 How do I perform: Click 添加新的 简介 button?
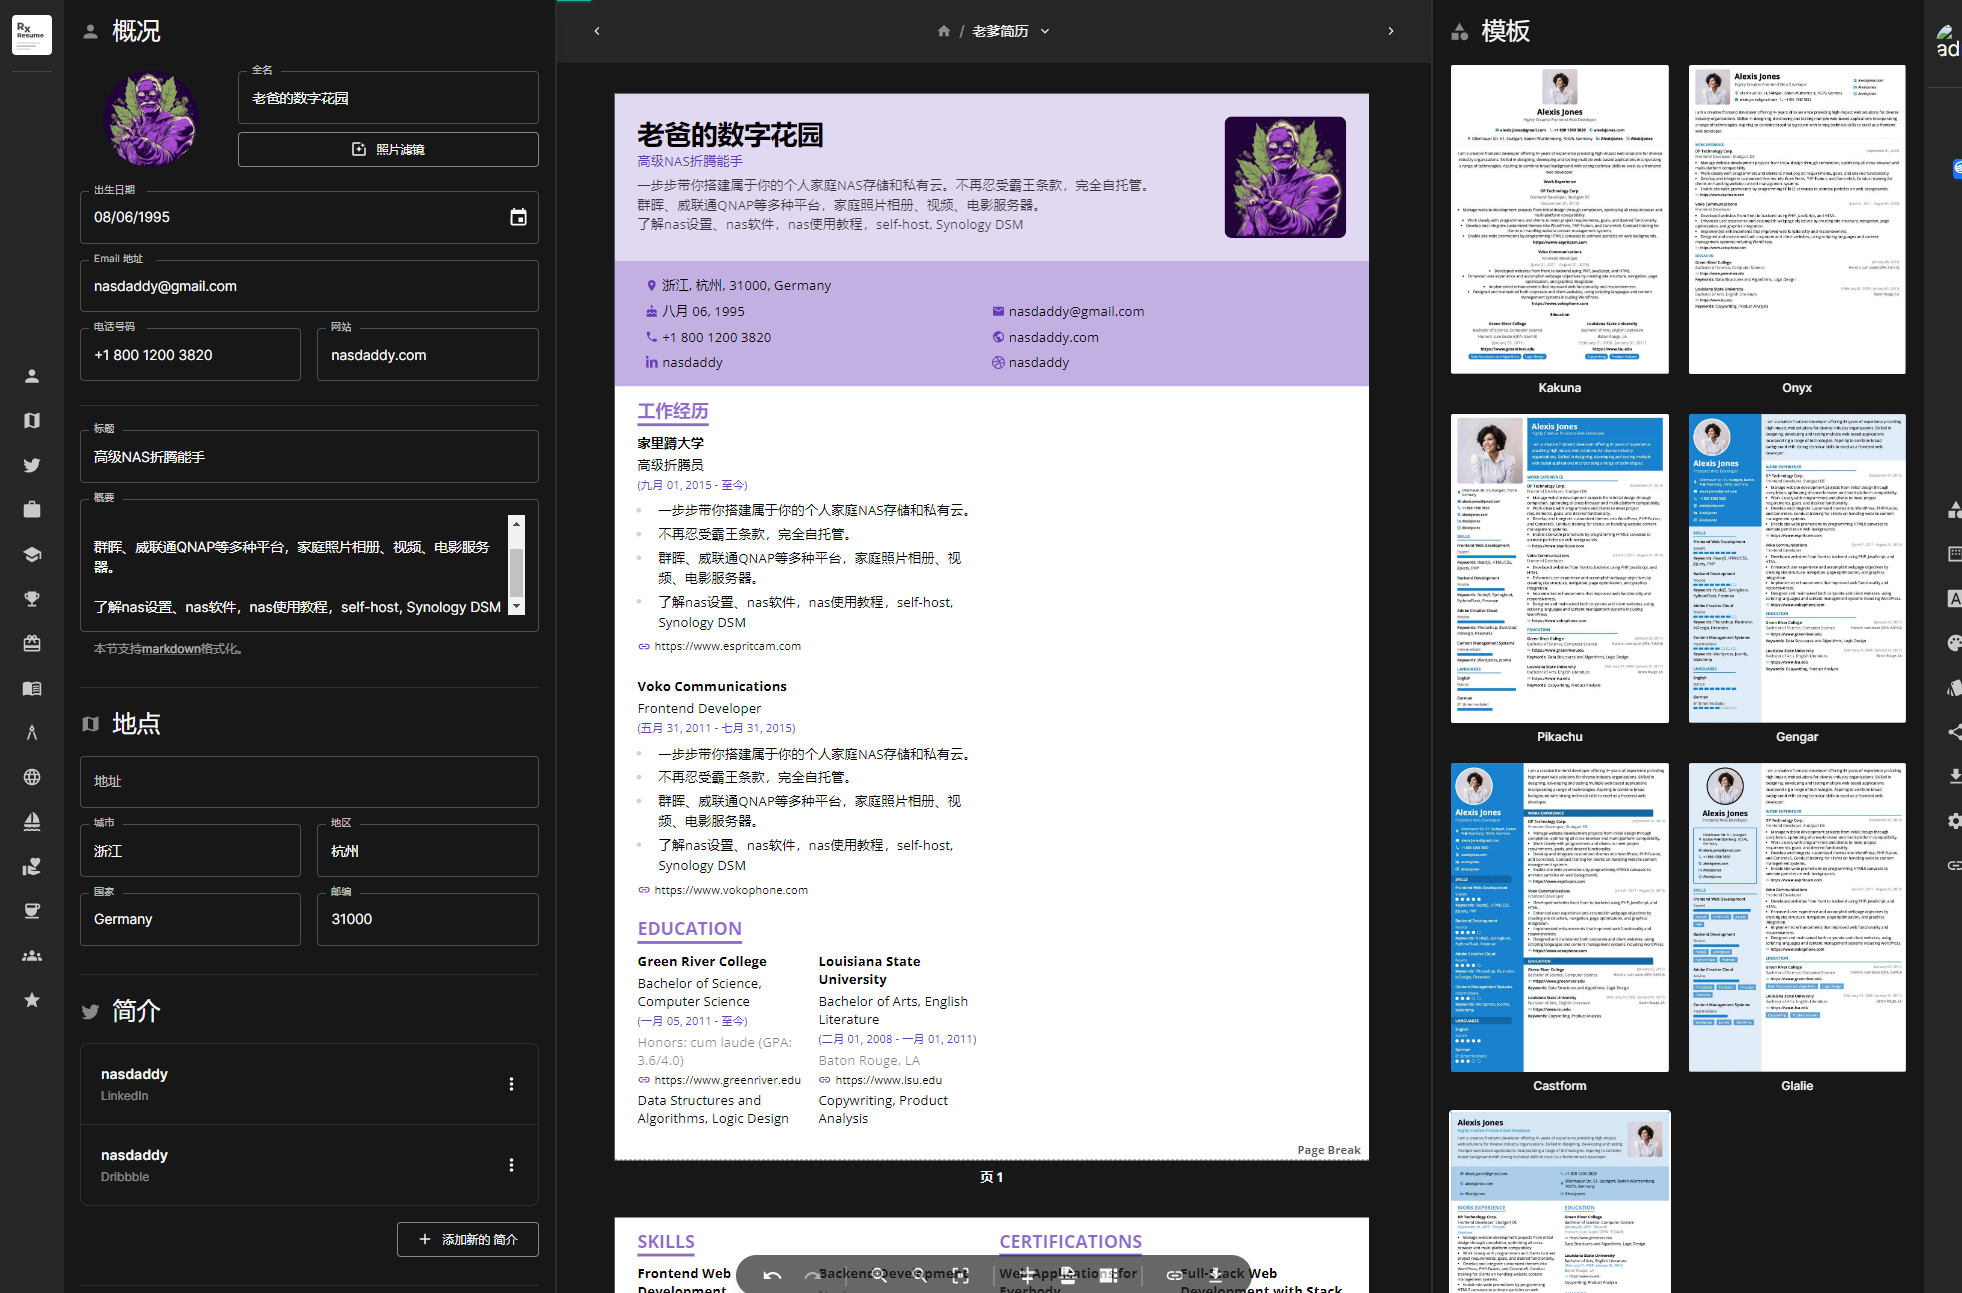pos(467,1239)
